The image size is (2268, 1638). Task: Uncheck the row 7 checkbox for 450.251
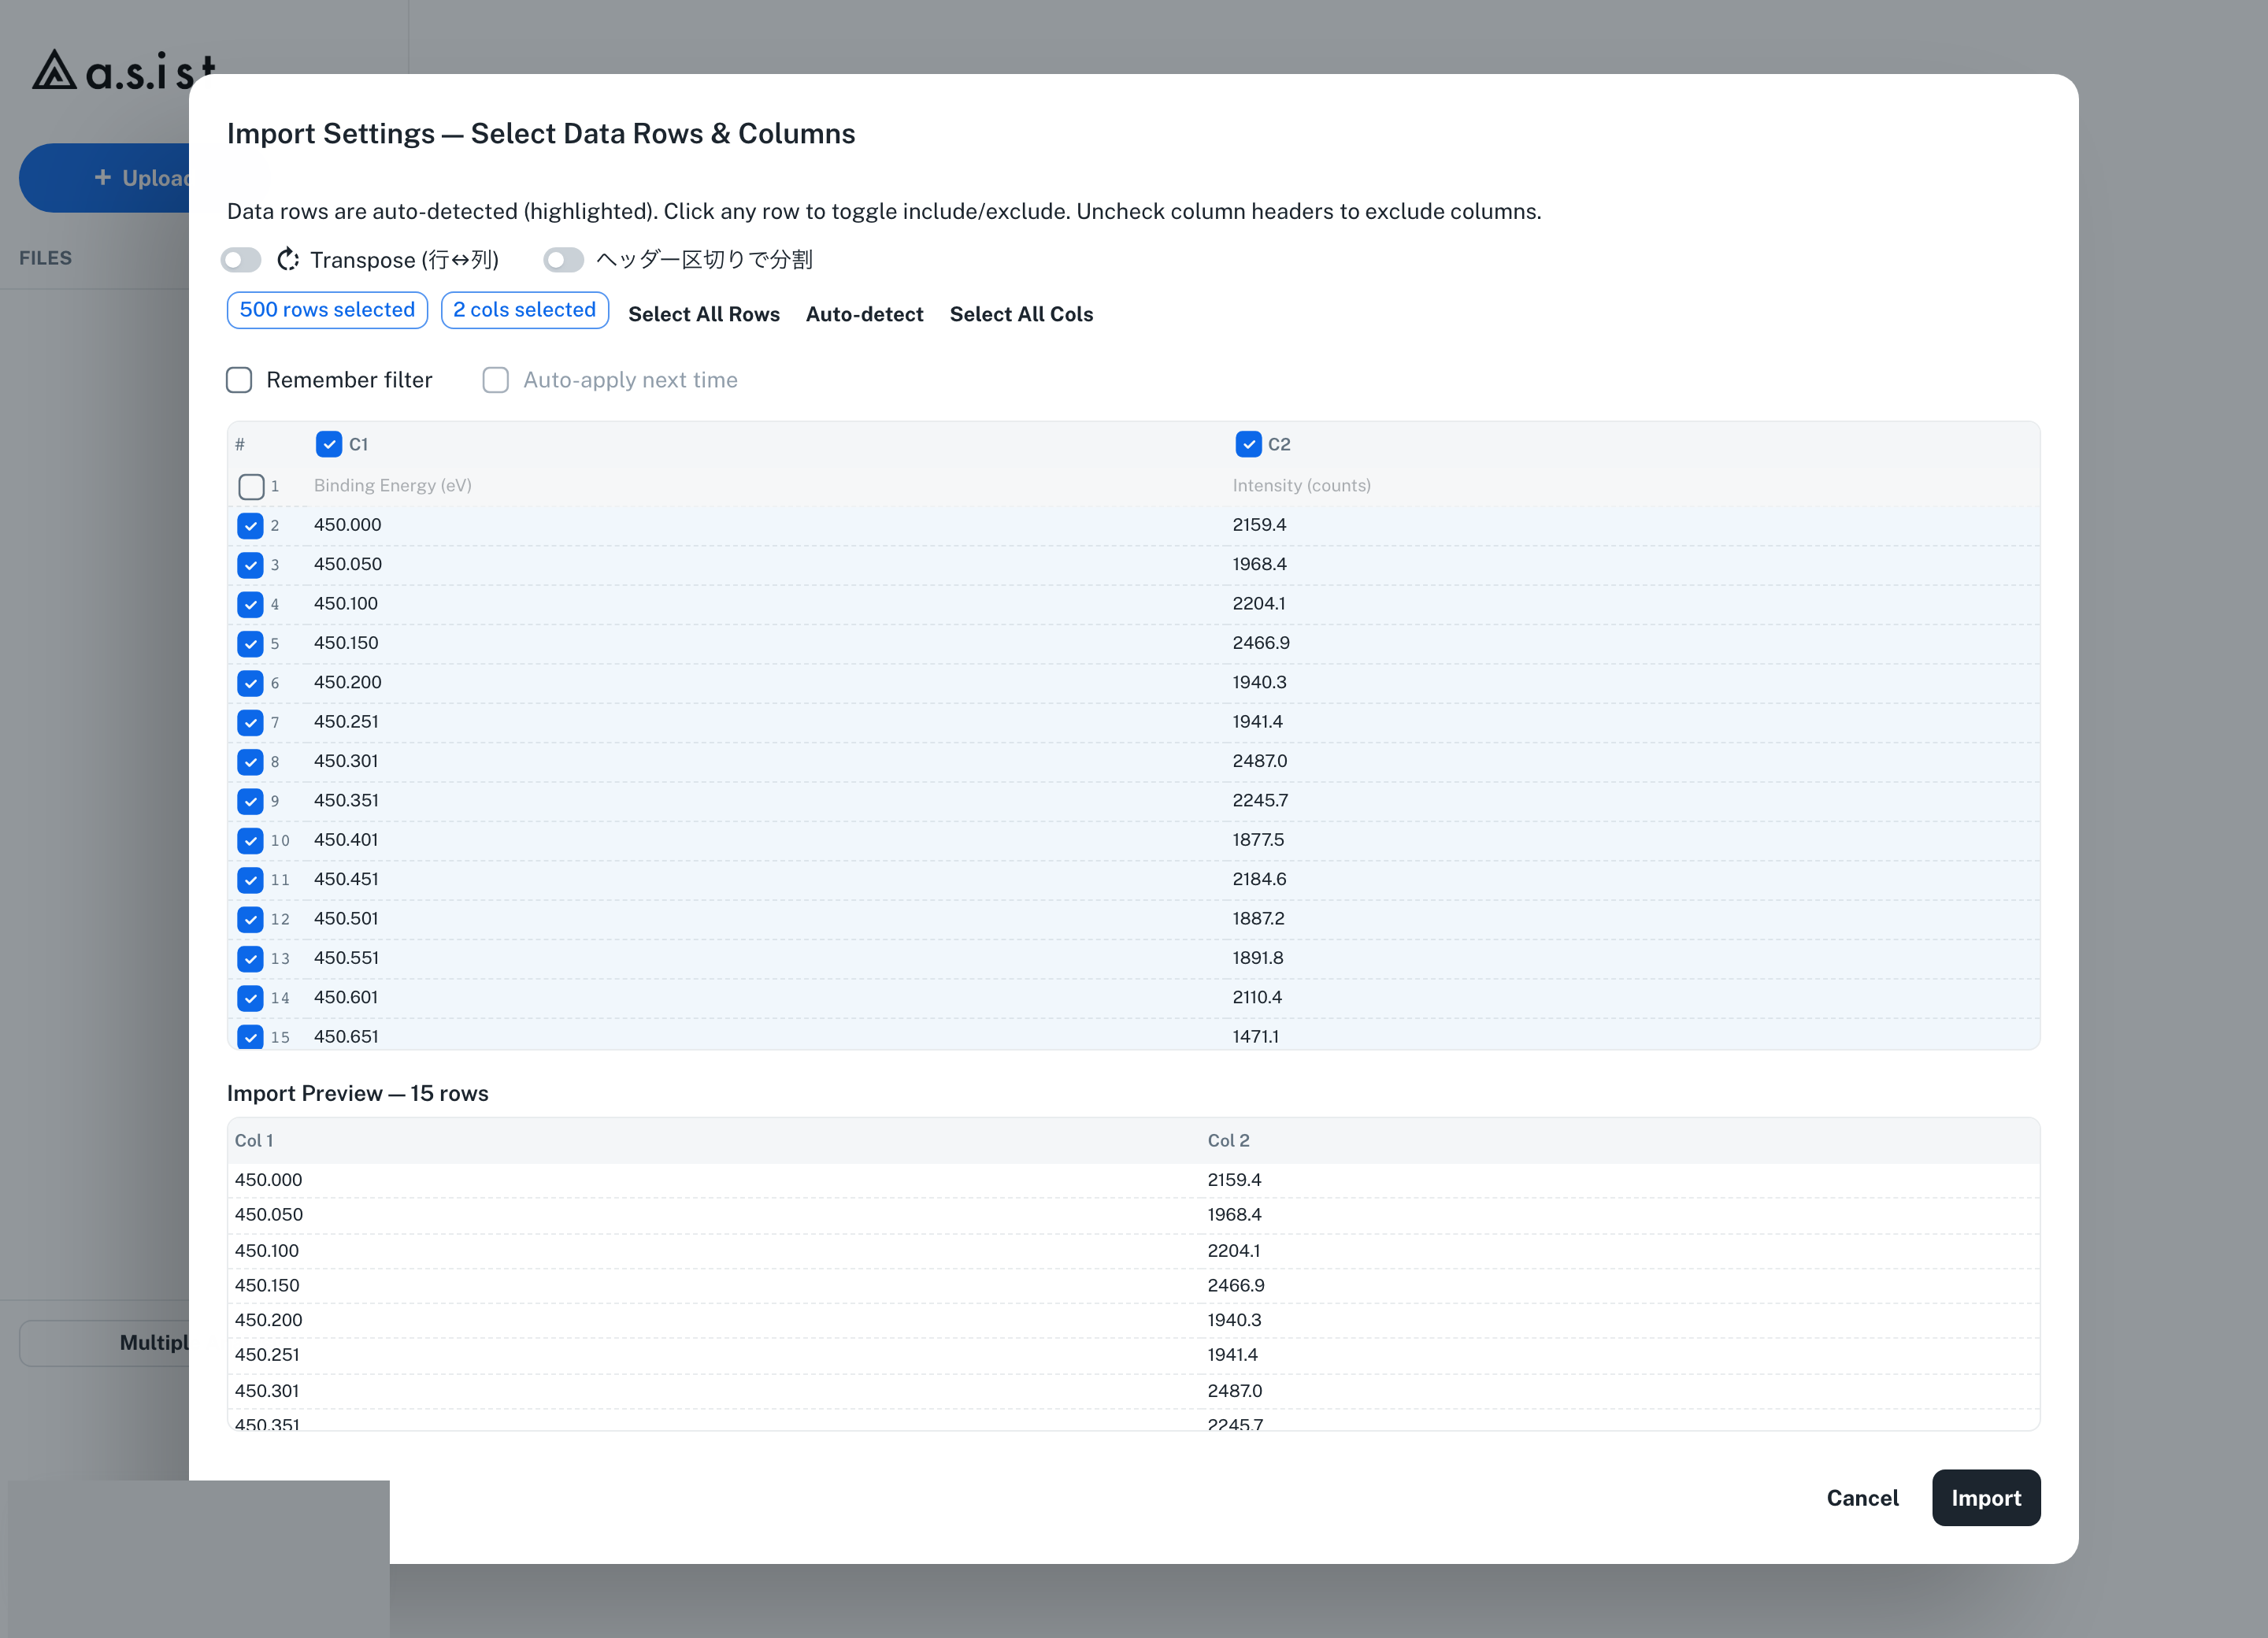pyautogui.click(x=250, y=722)
